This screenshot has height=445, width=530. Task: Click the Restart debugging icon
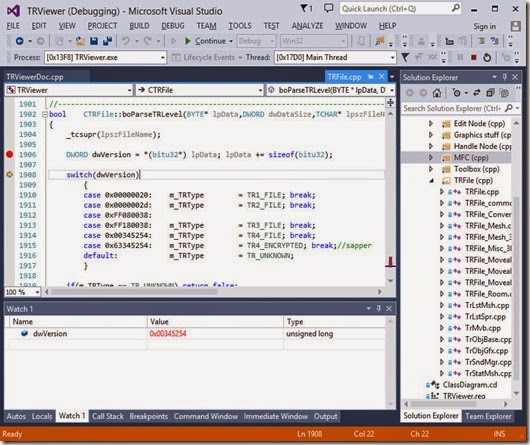[x=487, y=57]
